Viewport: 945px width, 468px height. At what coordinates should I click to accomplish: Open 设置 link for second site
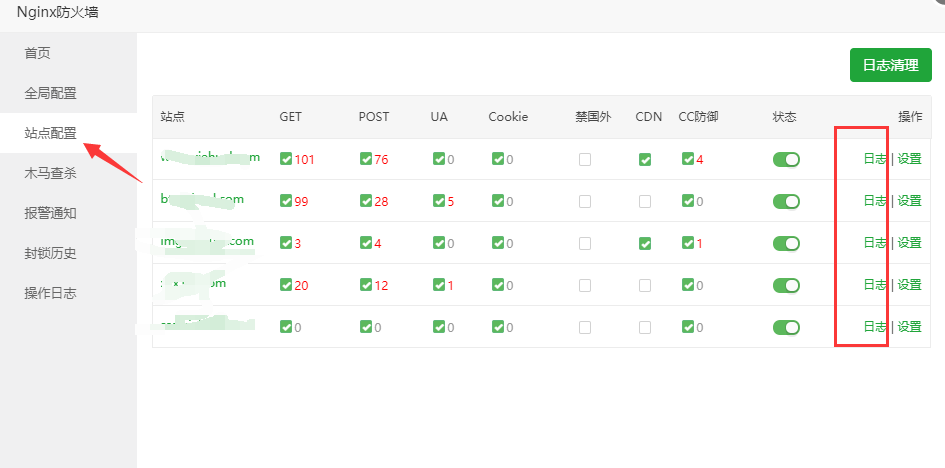coord(909,201)
